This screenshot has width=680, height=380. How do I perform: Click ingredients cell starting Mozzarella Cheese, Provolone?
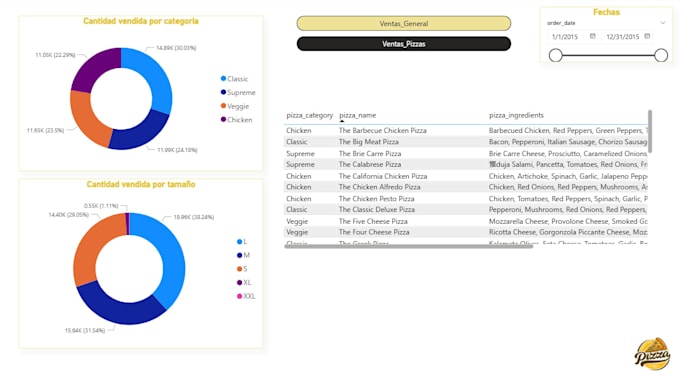pos(568,221)
